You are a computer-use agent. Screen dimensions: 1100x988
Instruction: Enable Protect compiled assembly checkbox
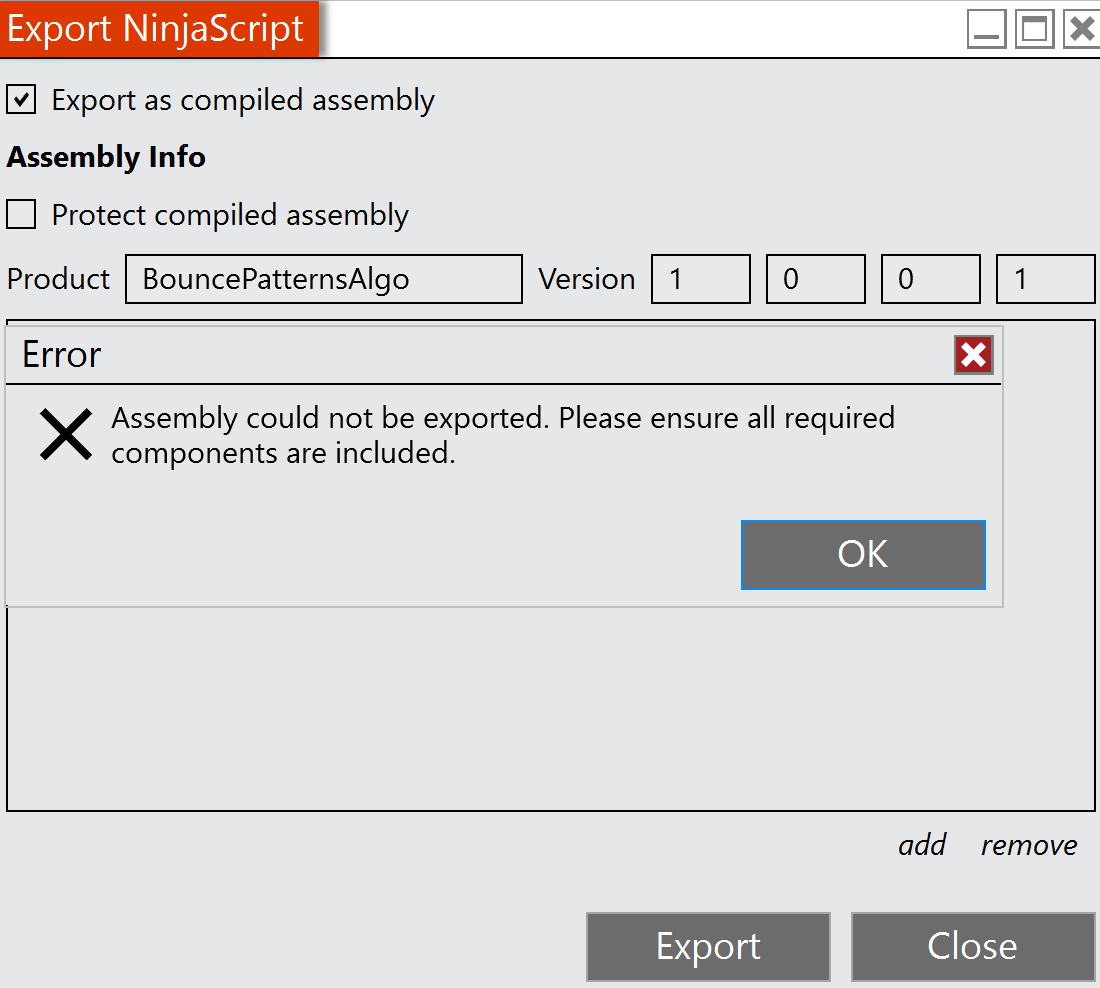tap(21, 214)
